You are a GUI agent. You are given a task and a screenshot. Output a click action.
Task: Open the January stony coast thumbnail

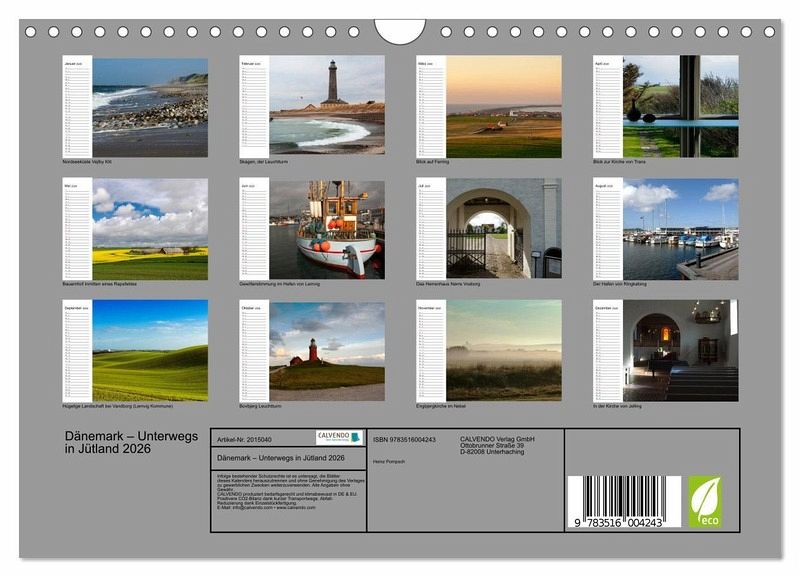point(150,108)
